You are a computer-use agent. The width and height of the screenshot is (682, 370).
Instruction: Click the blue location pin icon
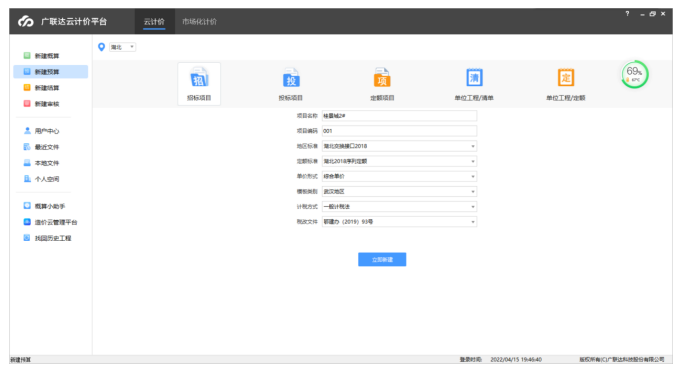[101, 47]
